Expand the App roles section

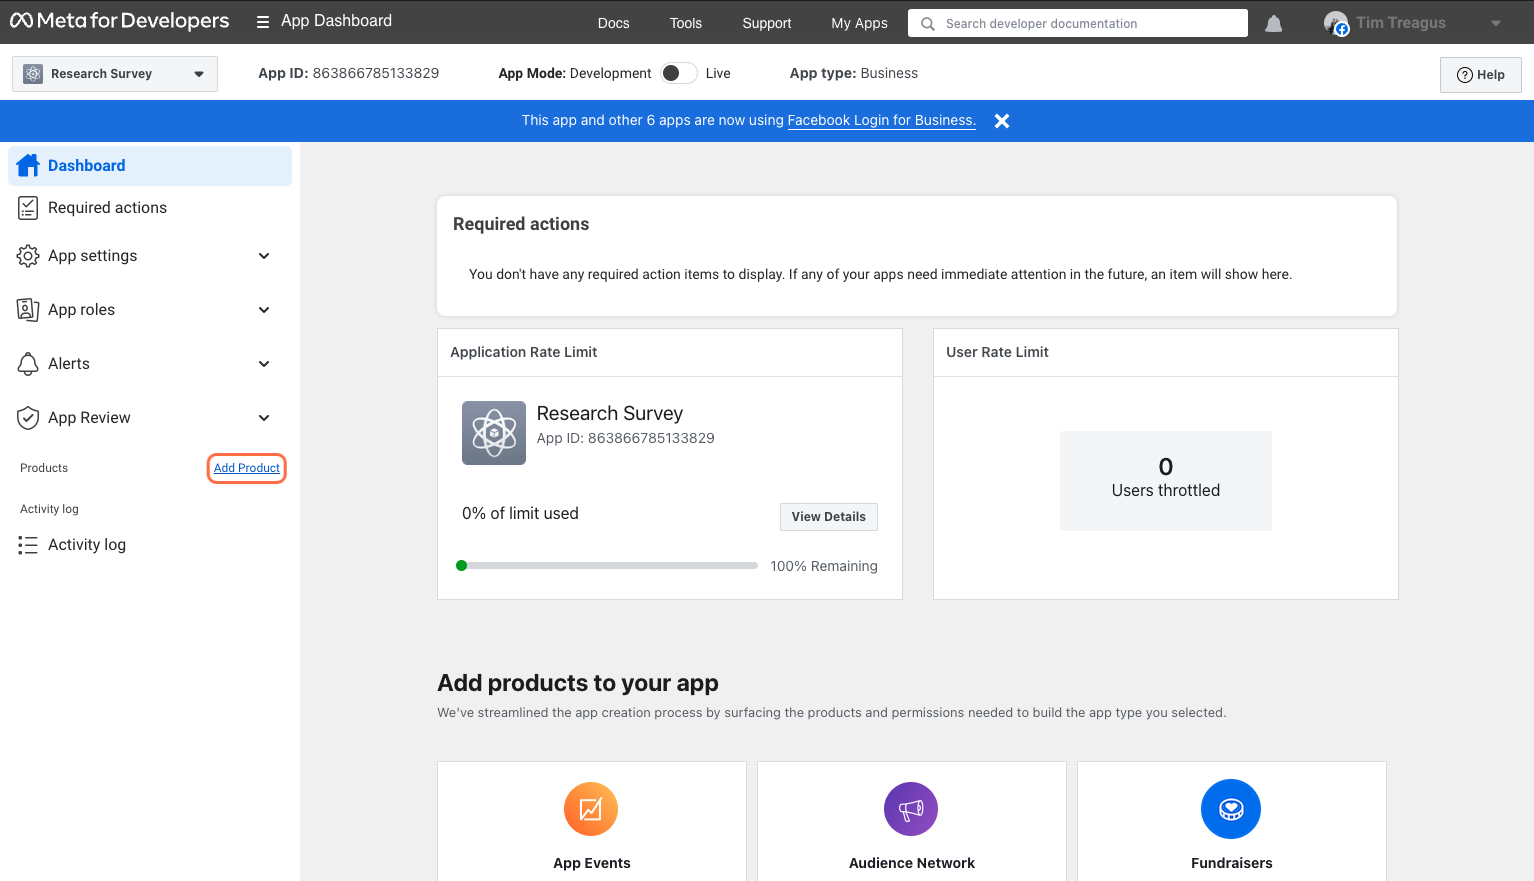click(264, 310)
